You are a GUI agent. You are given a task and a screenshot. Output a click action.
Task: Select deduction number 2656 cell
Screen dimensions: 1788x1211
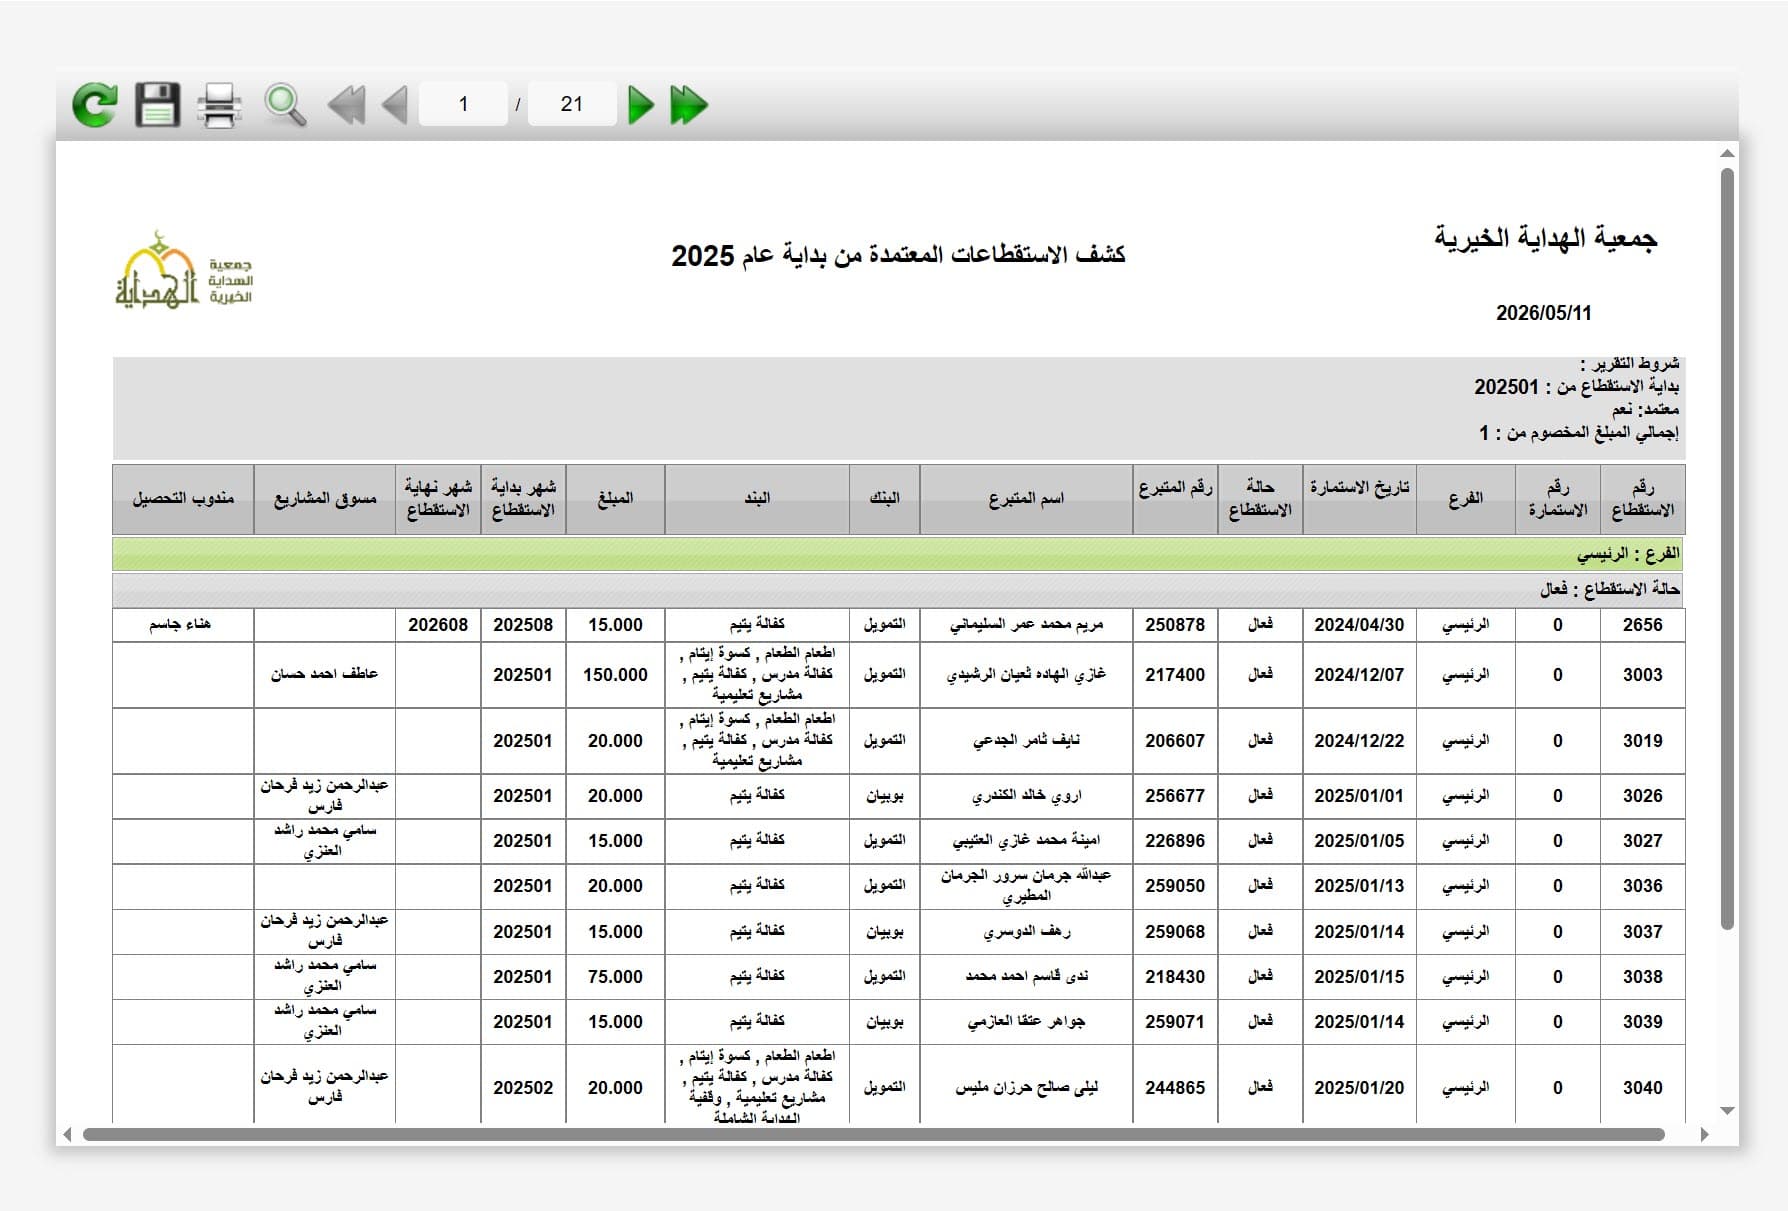click(1642, 625)
